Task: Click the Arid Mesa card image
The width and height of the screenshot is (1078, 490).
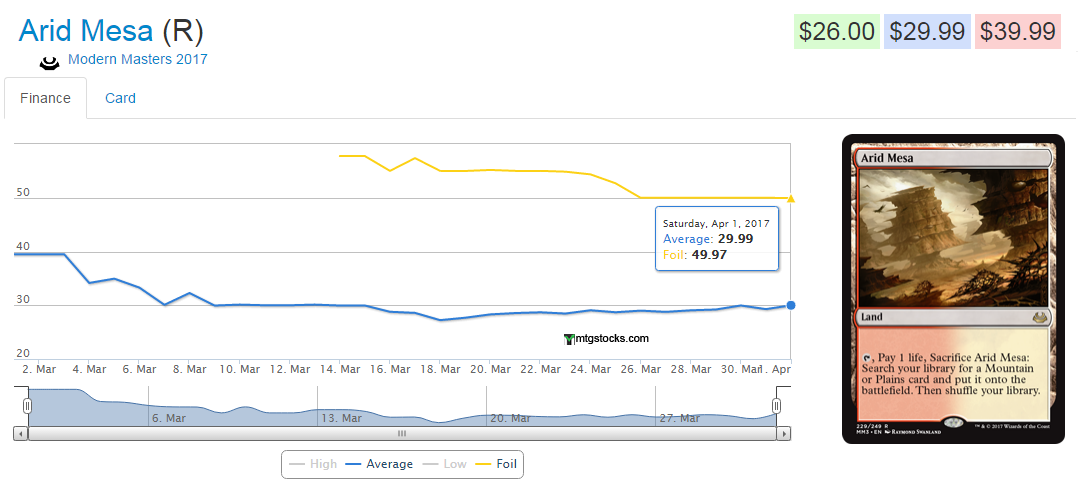Action: point(953,289)
